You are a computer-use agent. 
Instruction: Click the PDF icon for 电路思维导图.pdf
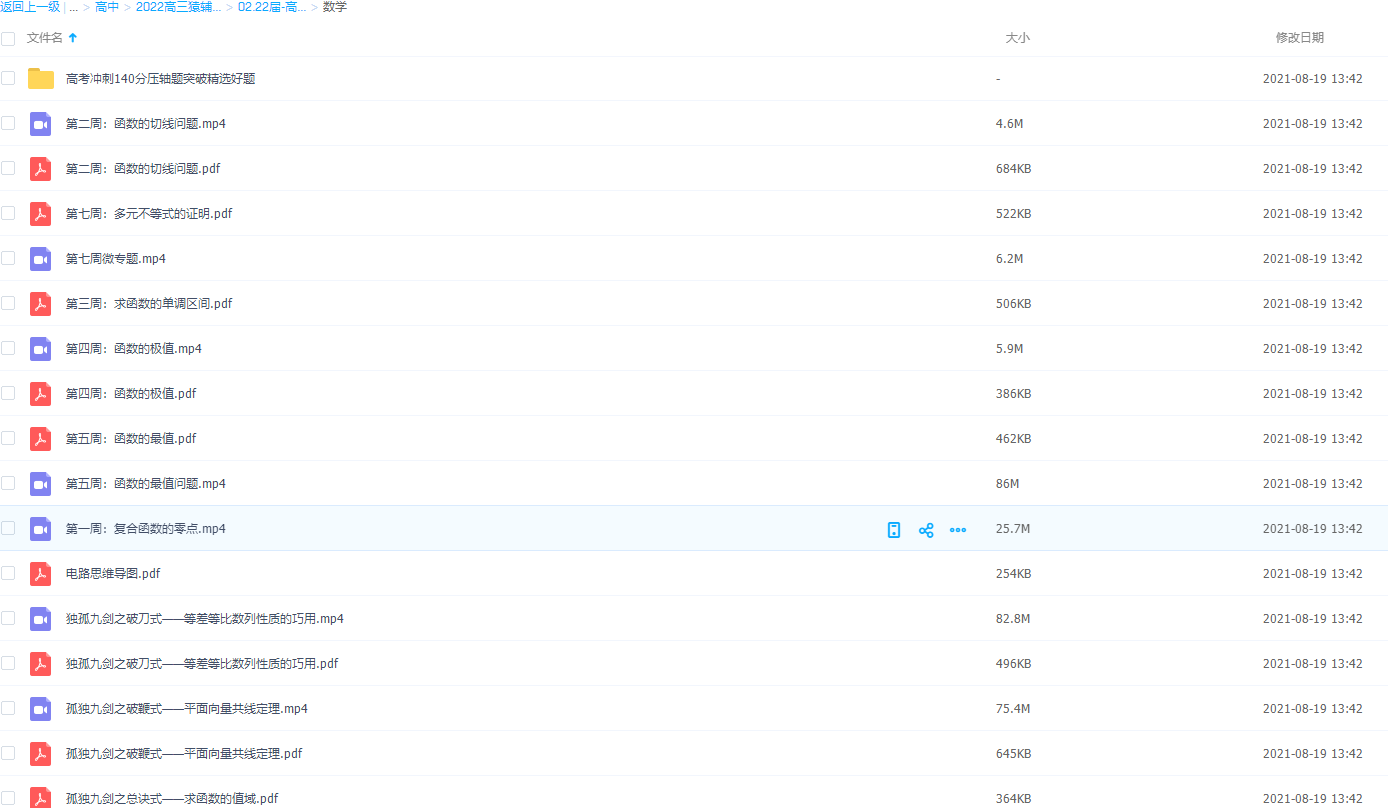[x=40, y=574]
